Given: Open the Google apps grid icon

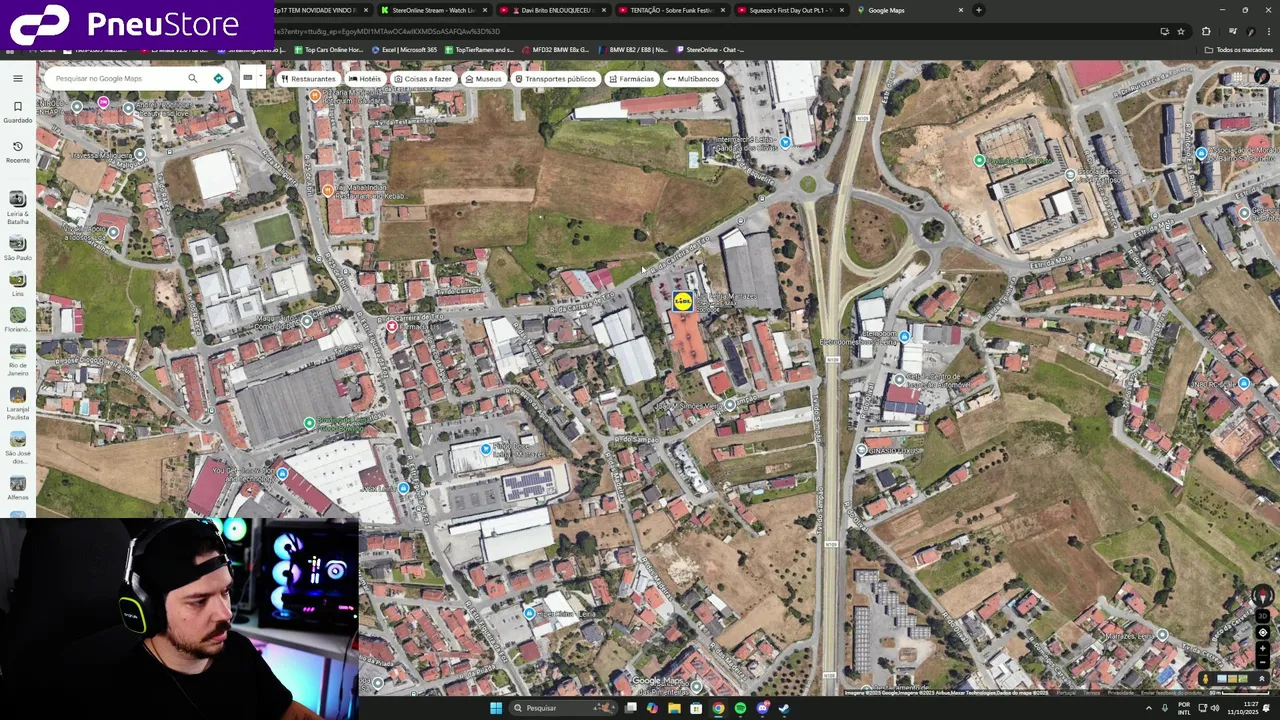Looking at the screenshot, I should (x=1237, y=78).
